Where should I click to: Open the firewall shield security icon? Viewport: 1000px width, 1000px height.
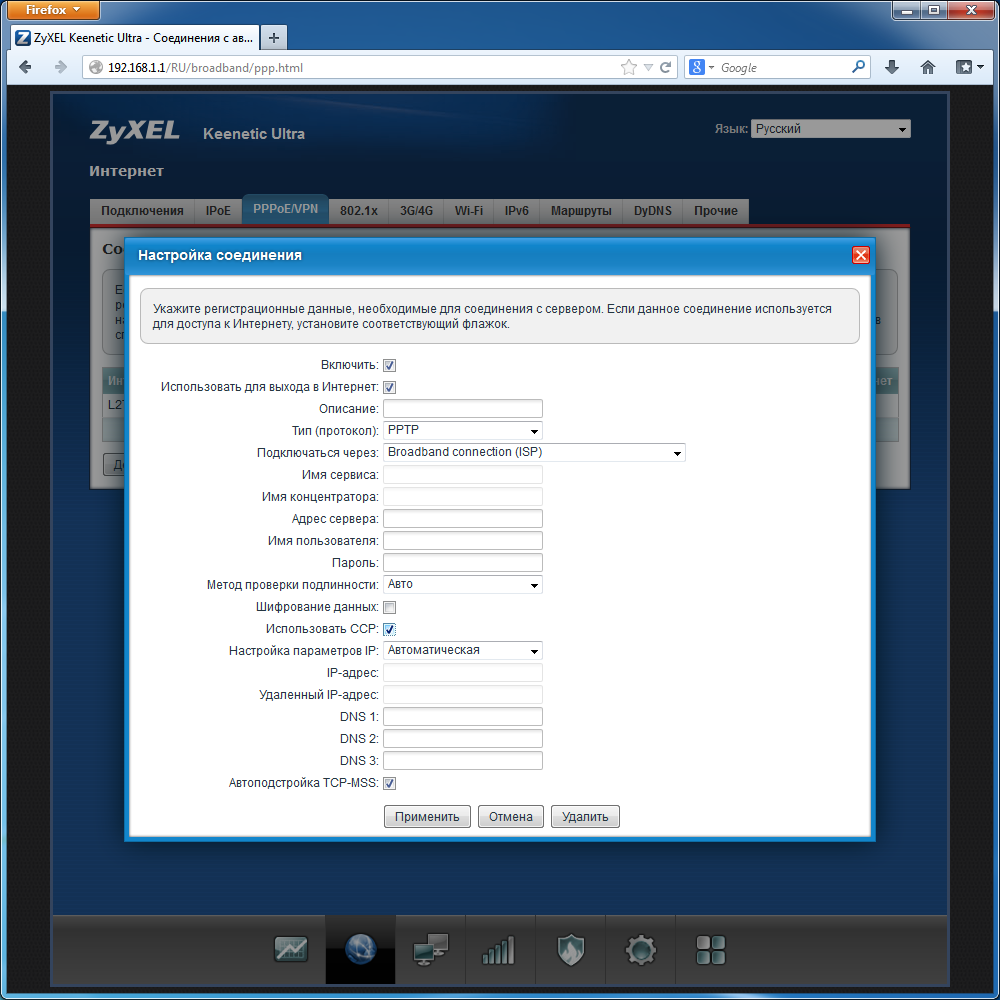[x=569, y=950]
